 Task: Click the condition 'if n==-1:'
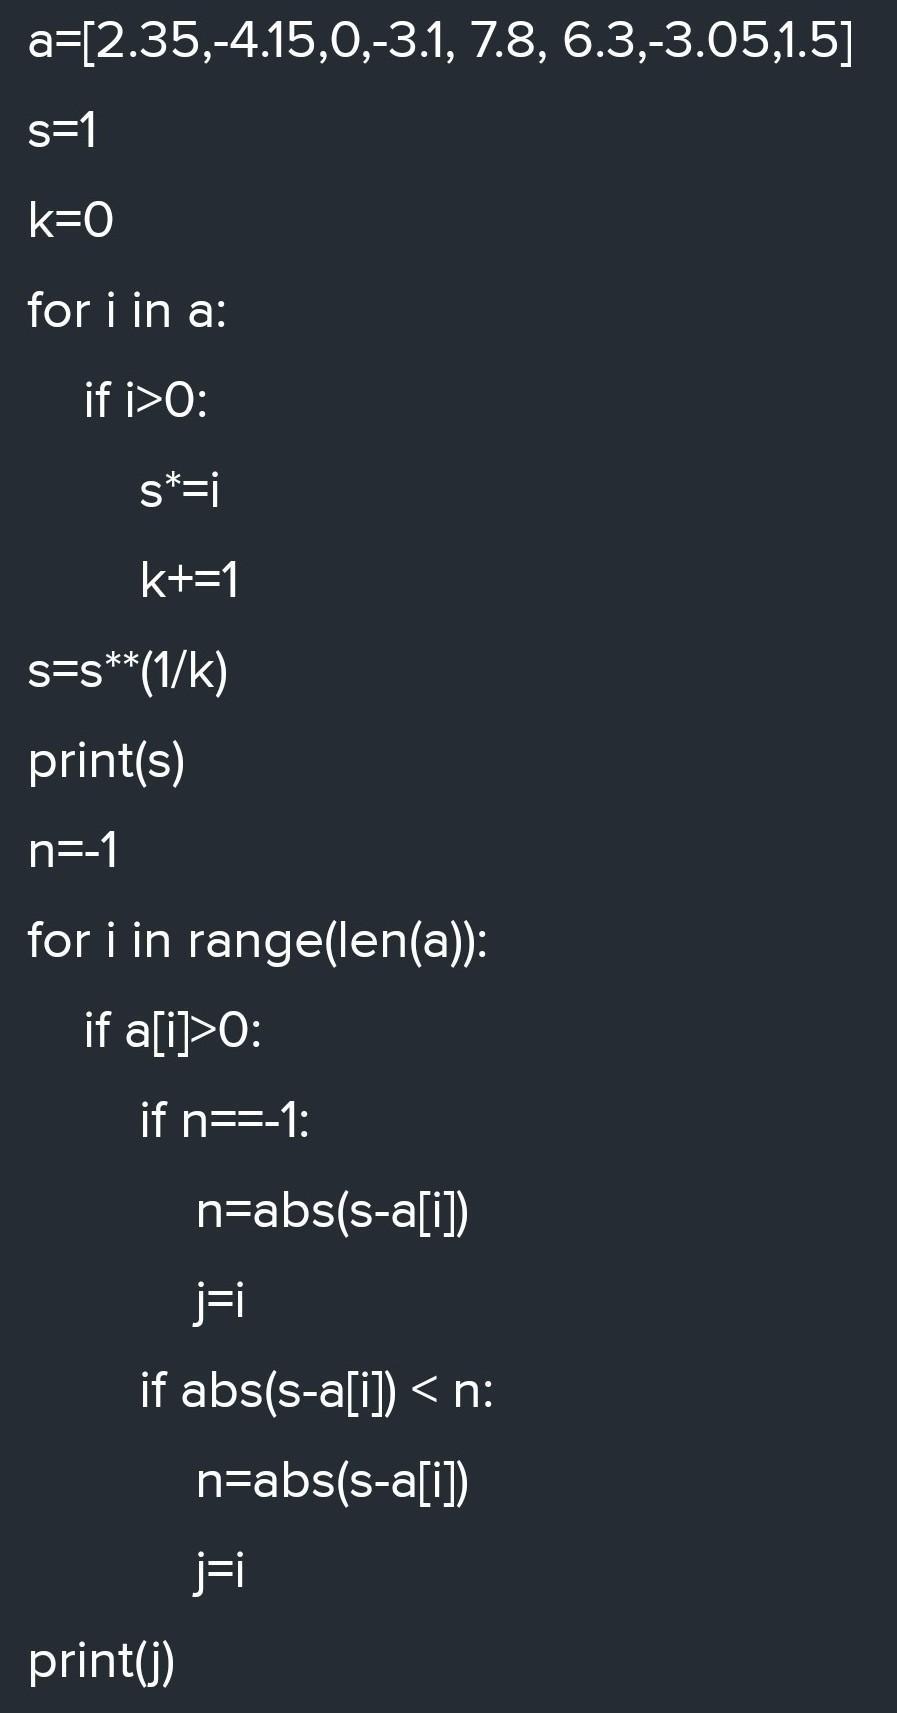pyautogui.click(x=225, y=1121)
